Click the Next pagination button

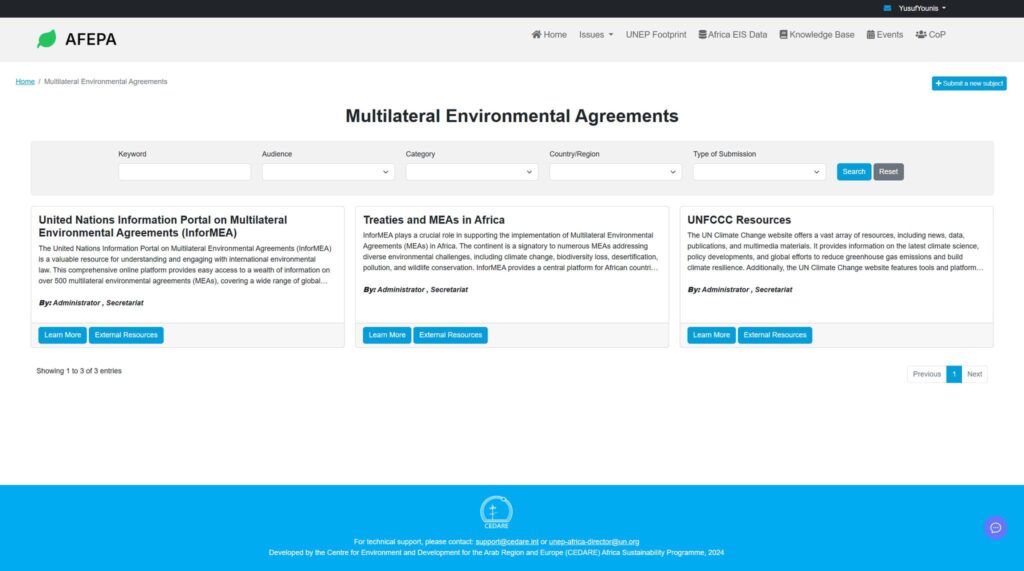[x=974, y=374]
